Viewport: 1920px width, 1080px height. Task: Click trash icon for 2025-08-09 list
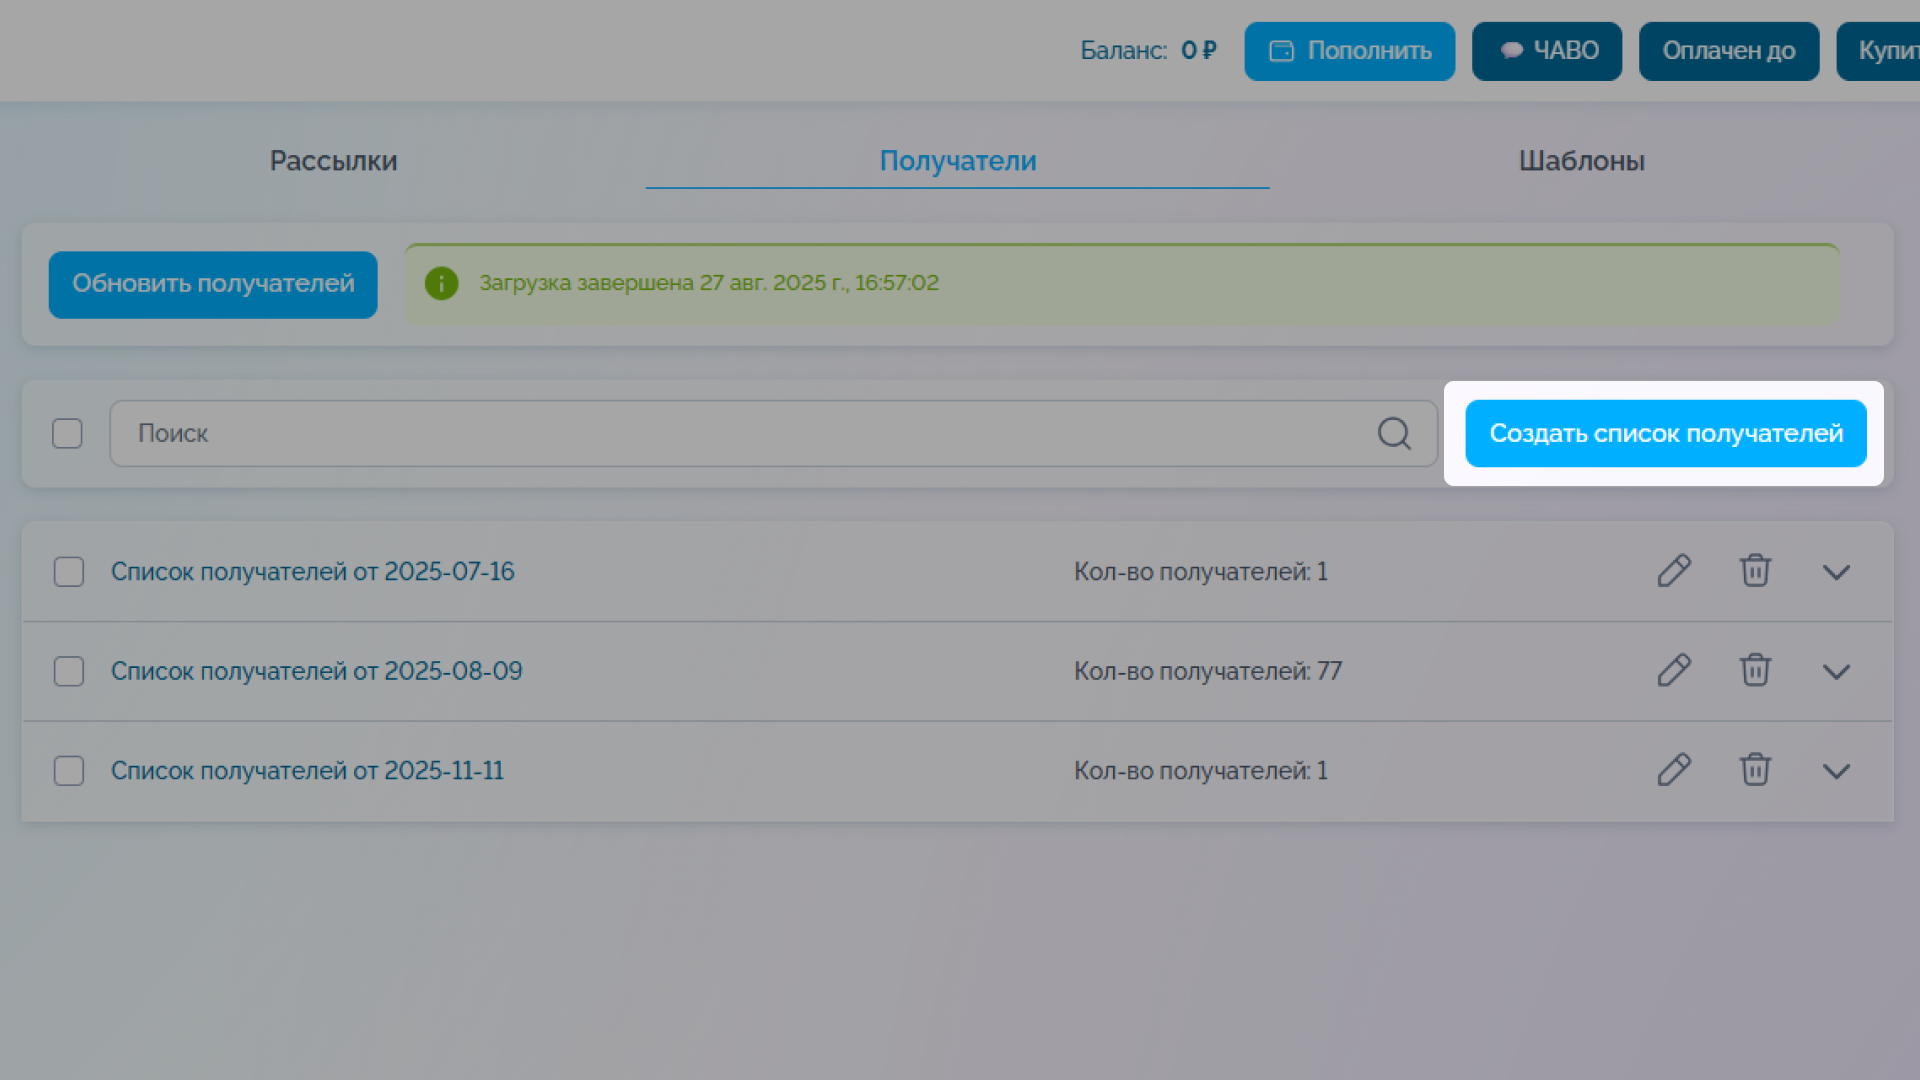[x=1755, y=670]
